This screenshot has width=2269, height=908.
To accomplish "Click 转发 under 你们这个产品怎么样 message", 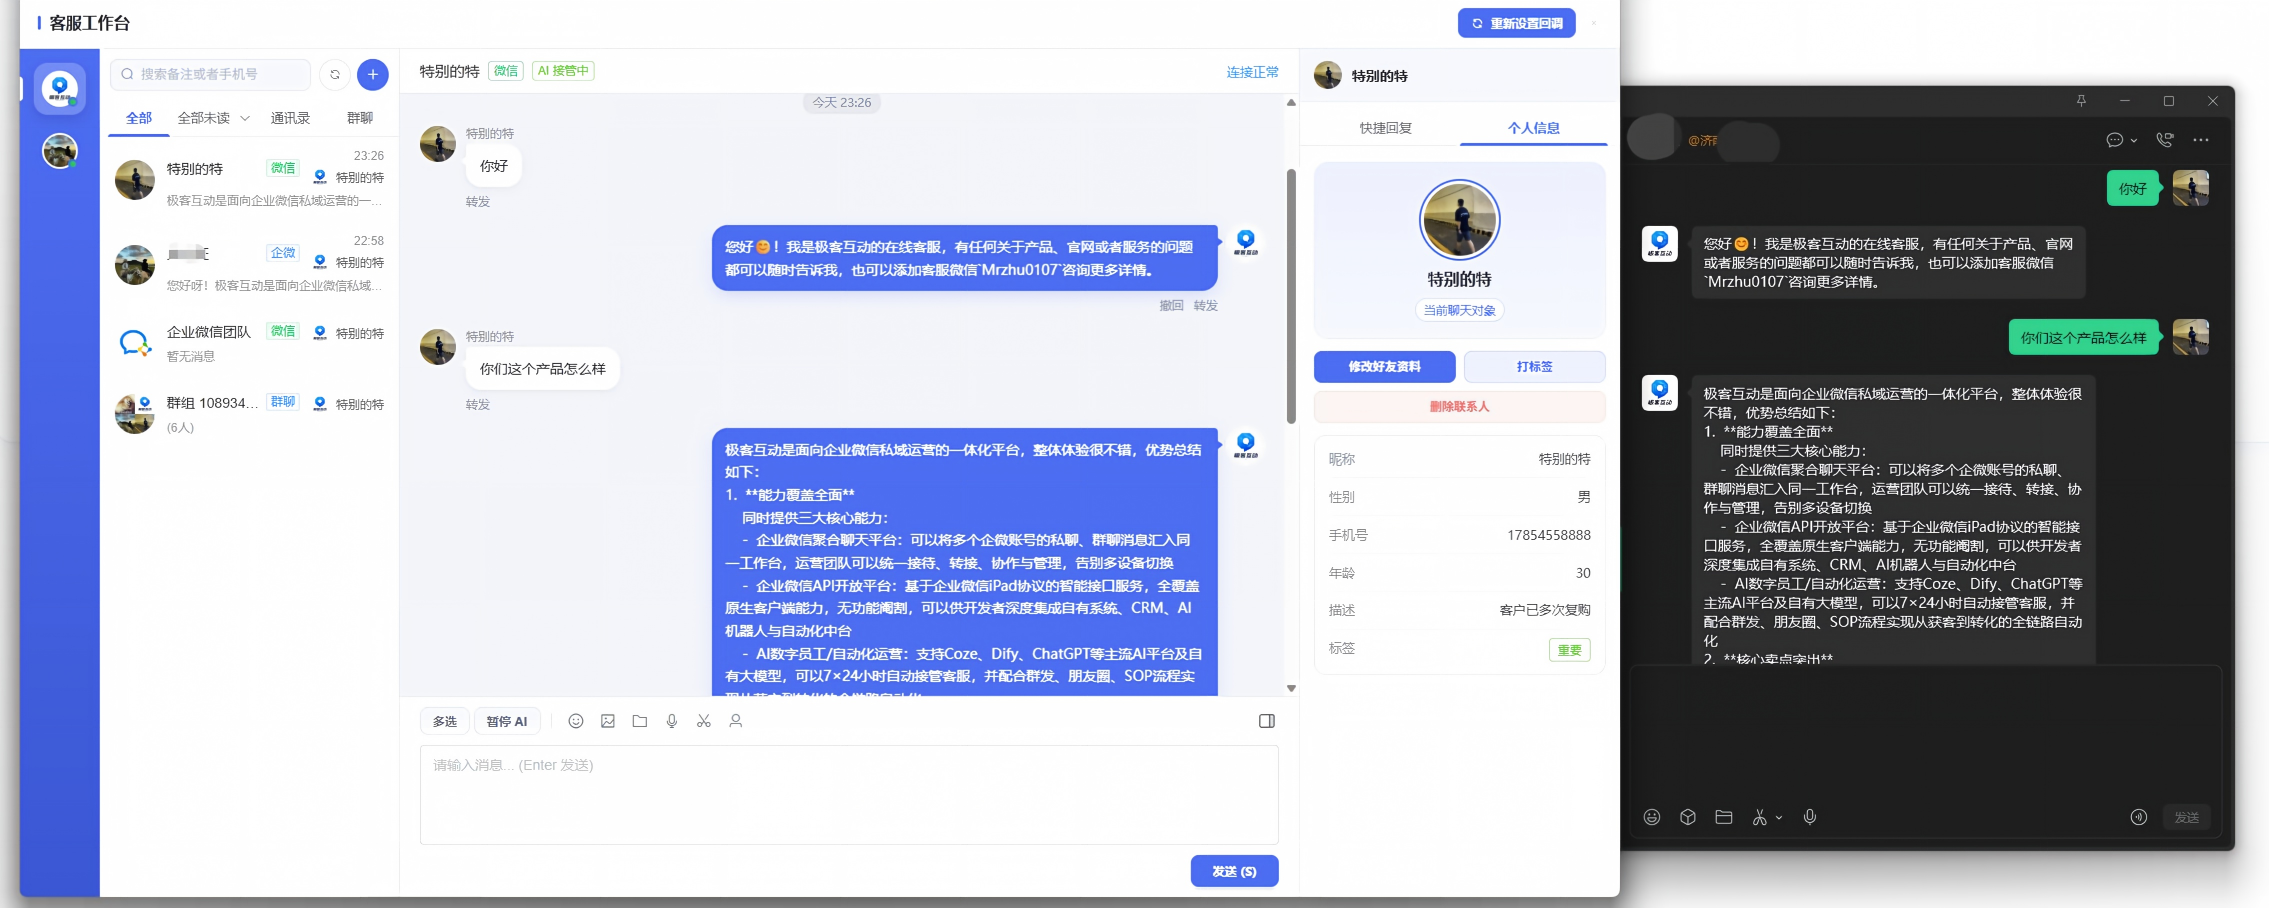I will [x=478, y=405].
